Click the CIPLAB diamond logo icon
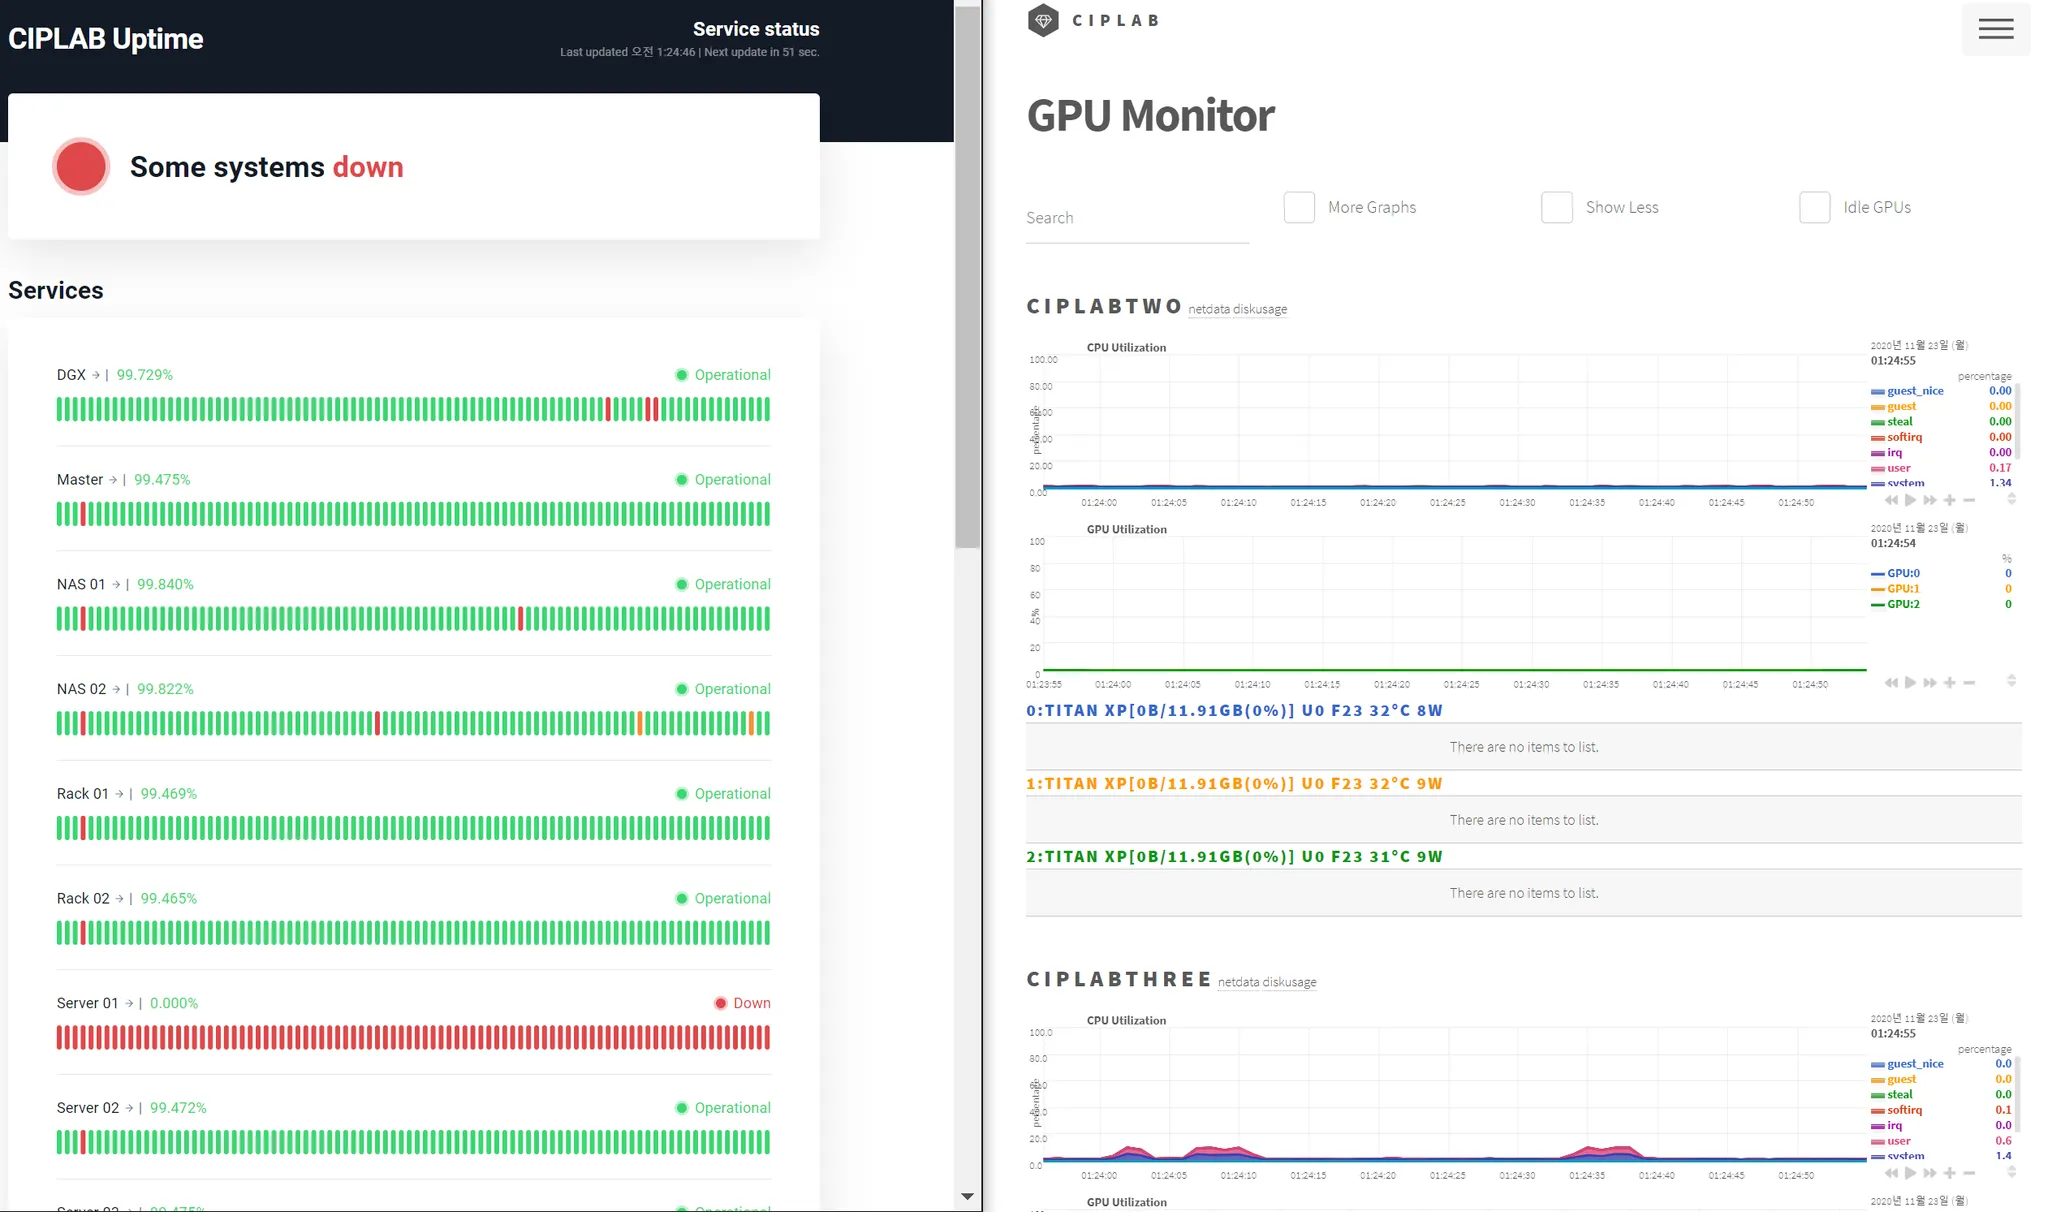This screenshot has width=2048, height=1212. tap(1043, 21)
